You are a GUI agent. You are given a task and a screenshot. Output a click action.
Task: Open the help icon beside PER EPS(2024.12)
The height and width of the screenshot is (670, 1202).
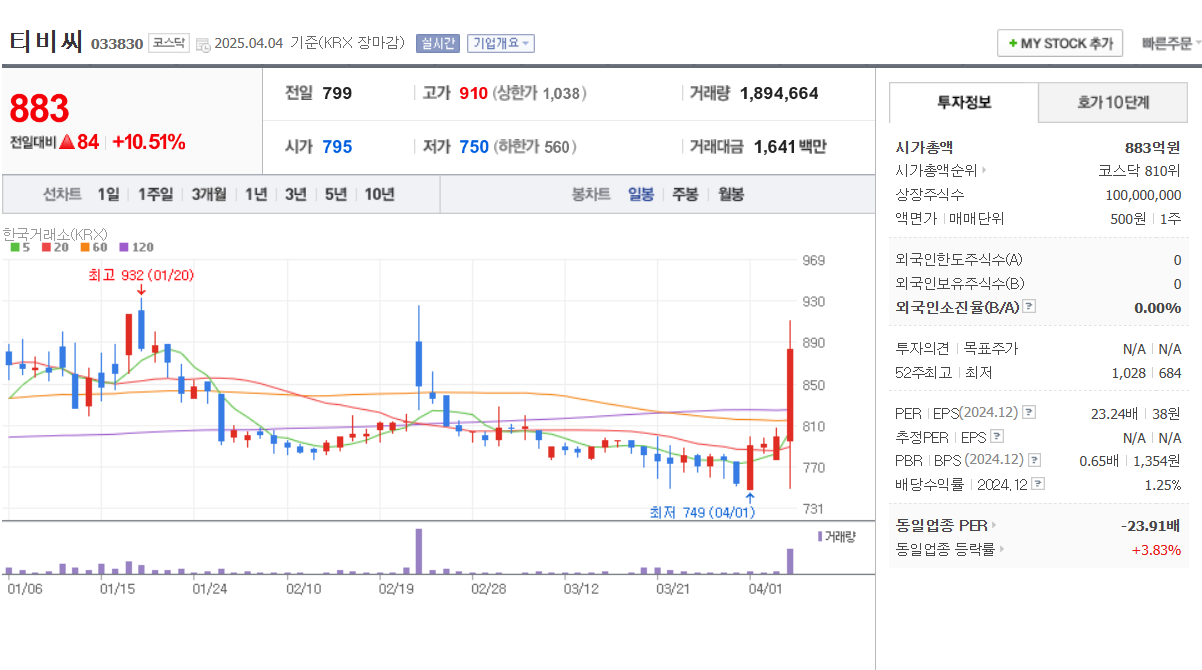point(1029,412)
